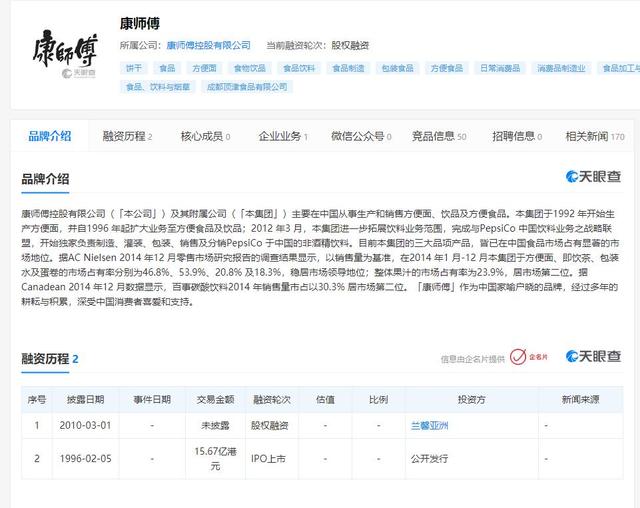640x508 pixels.
Task: Switch to the 核心成员 tab
Action: (x=205, y=136)
